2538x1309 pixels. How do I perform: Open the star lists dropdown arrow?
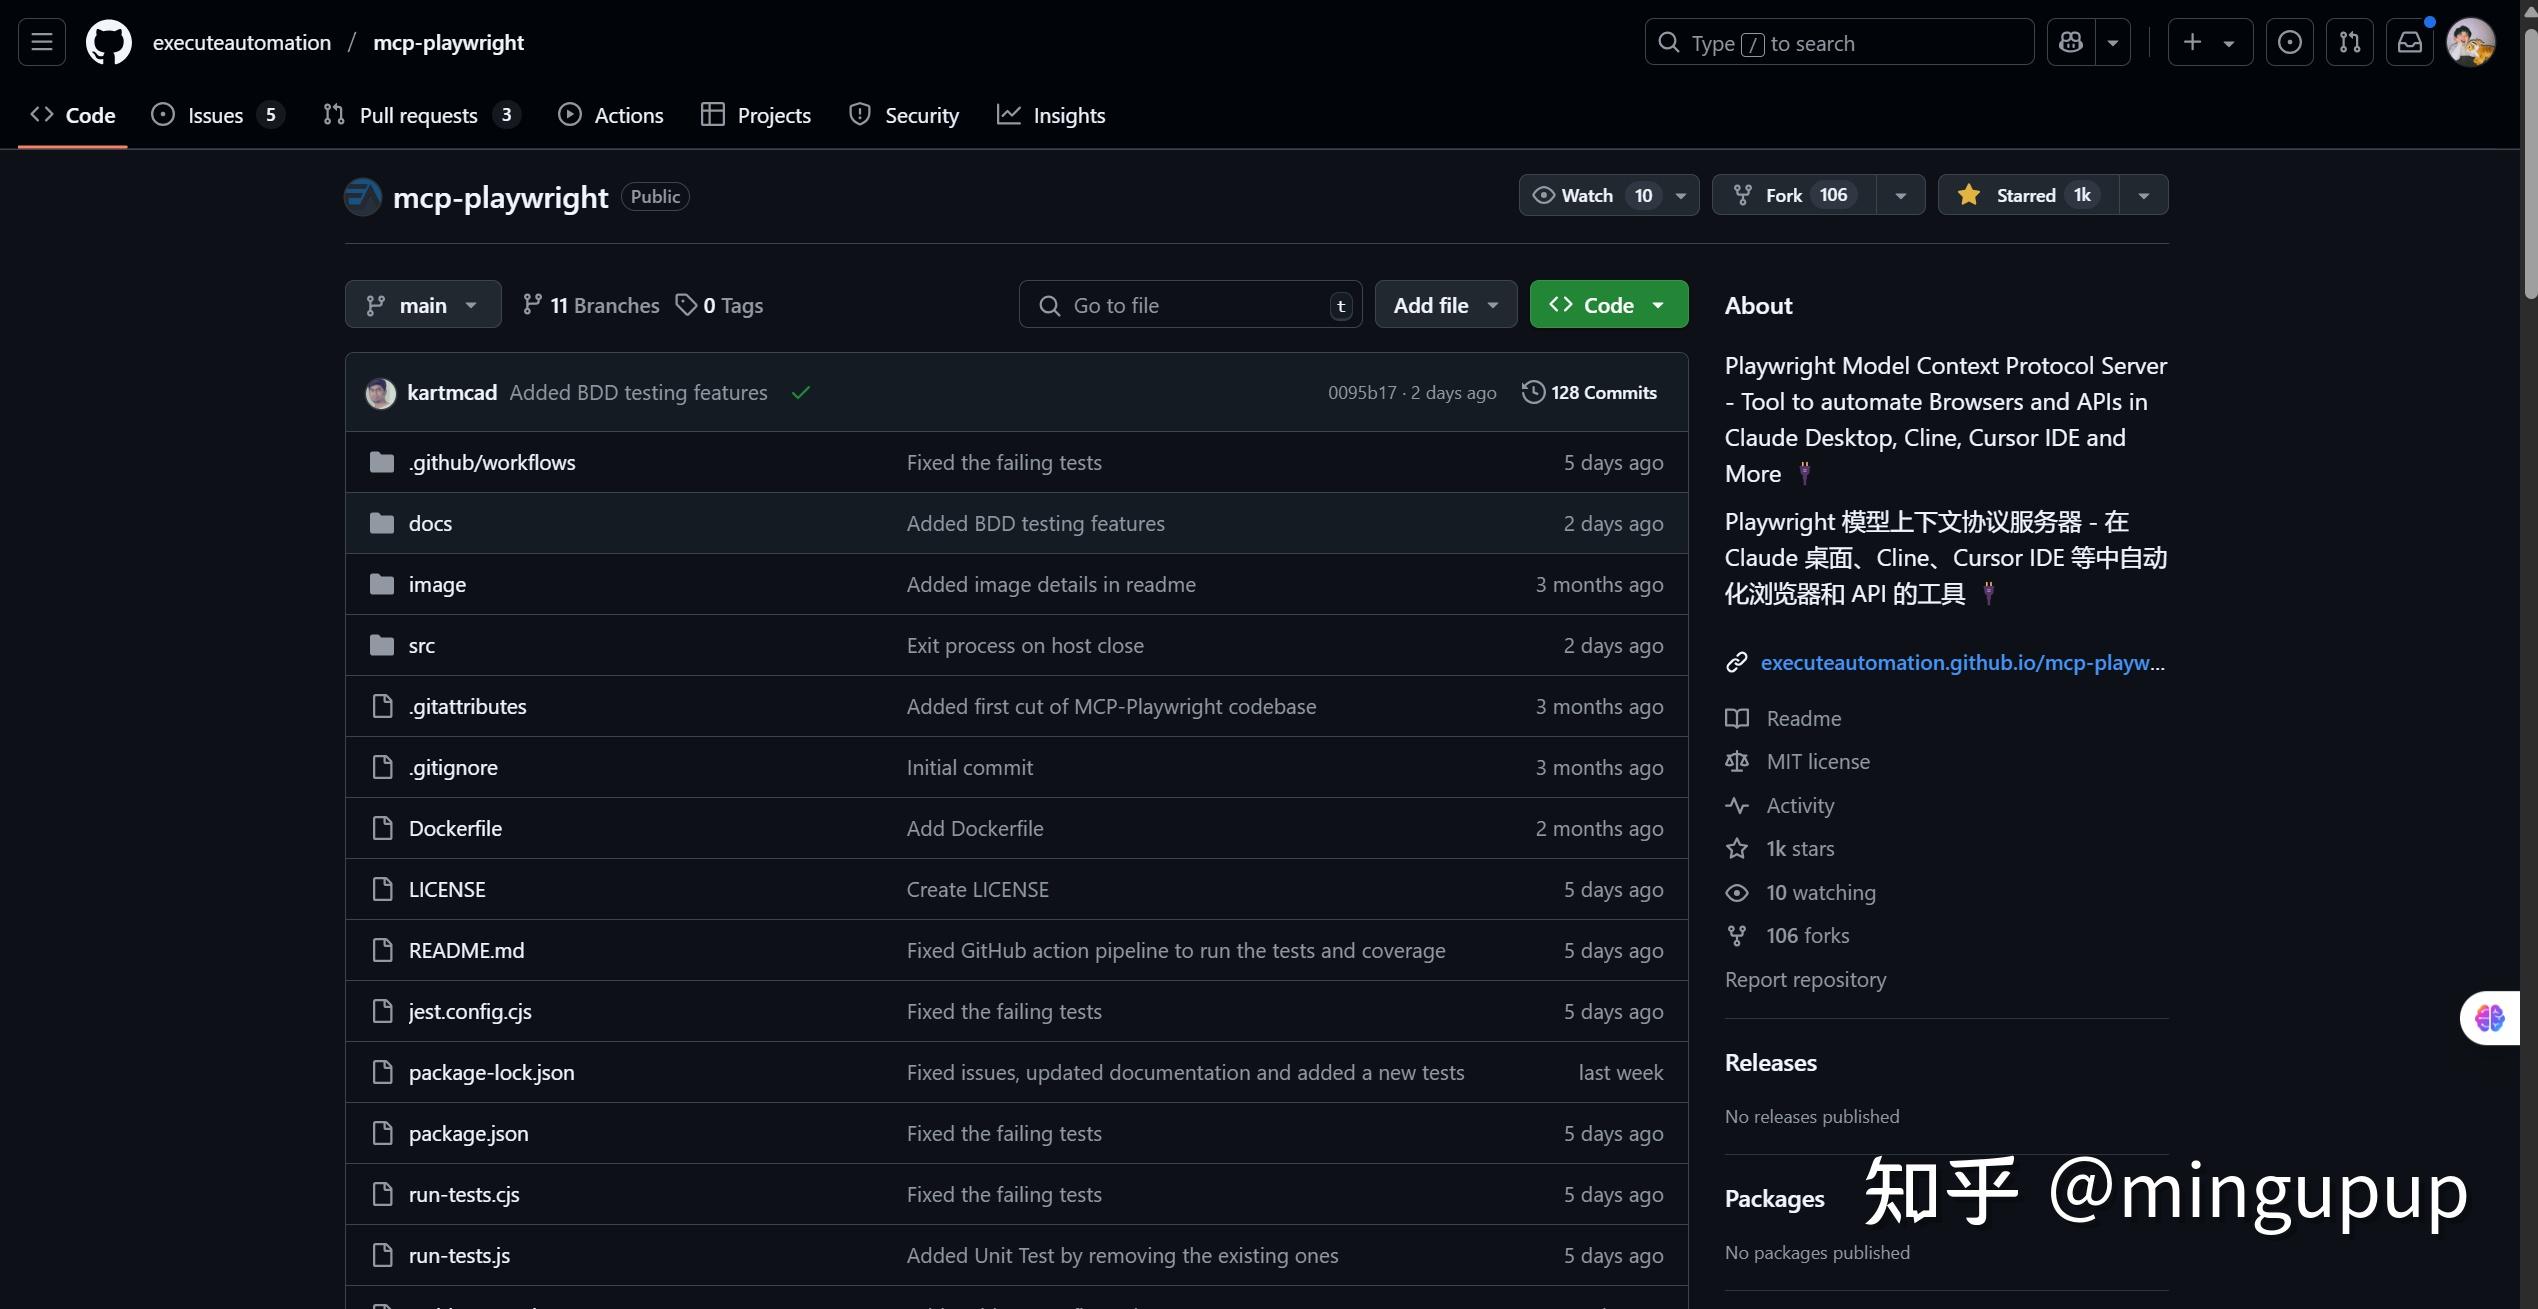2143,195
